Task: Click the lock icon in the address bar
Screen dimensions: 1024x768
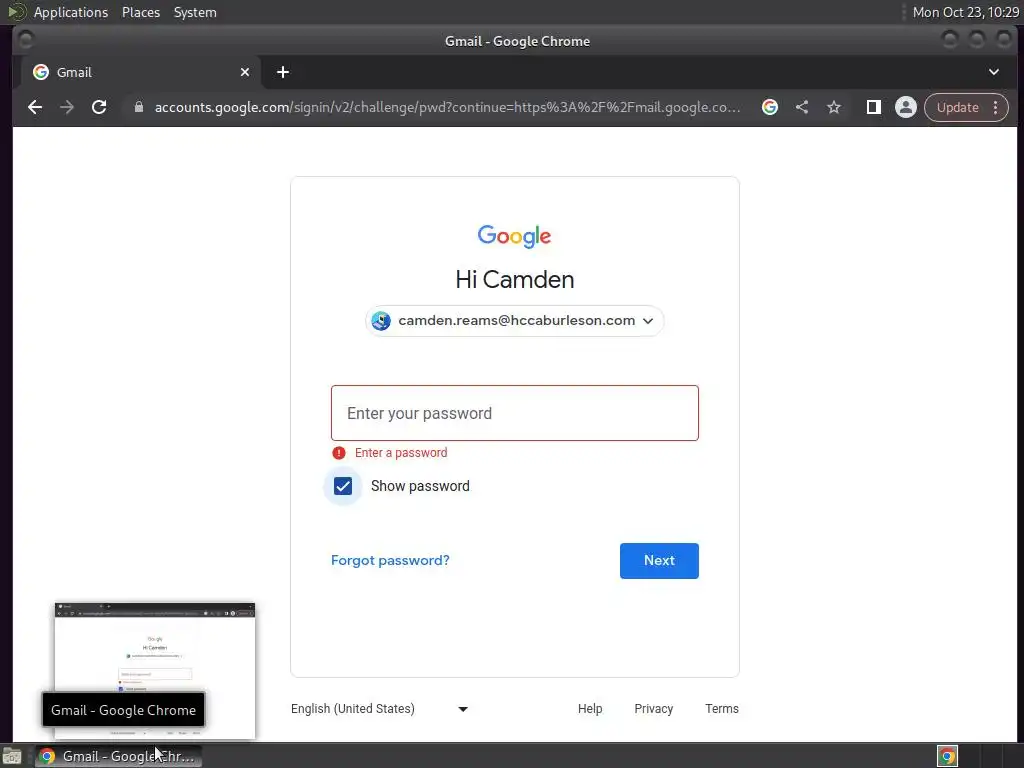Action: 138,107
